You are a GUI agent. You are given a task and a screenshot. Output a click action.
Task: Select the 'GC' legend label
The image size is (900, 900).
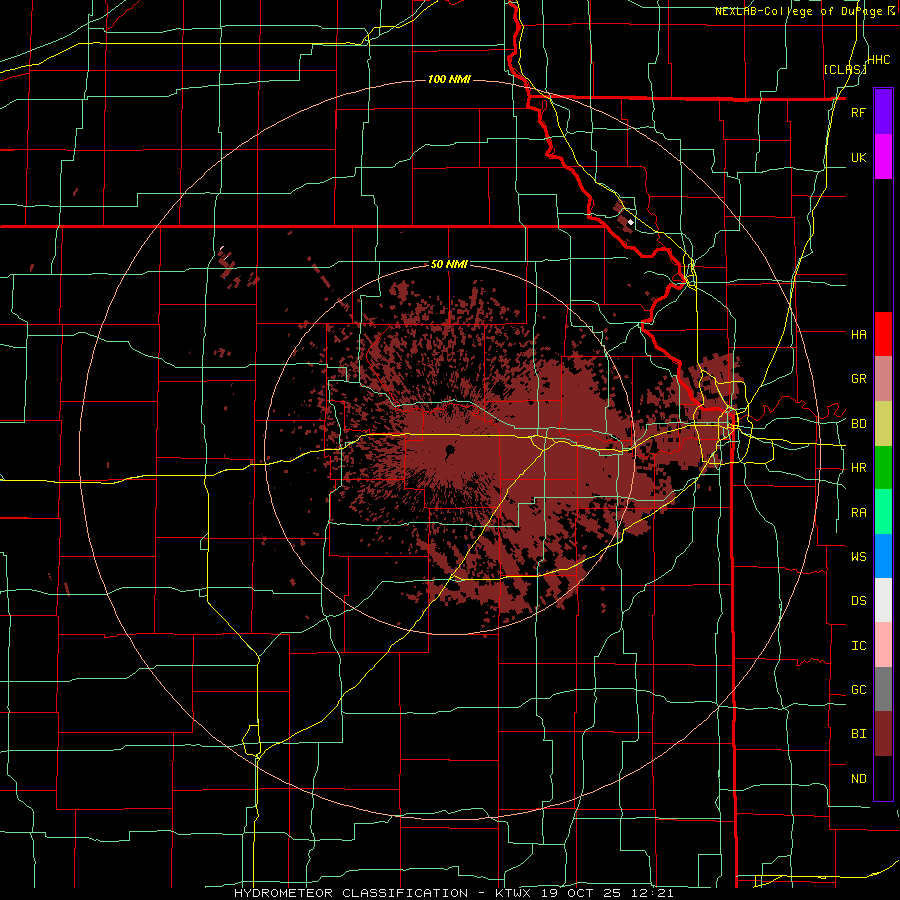(x=858, y=690)
